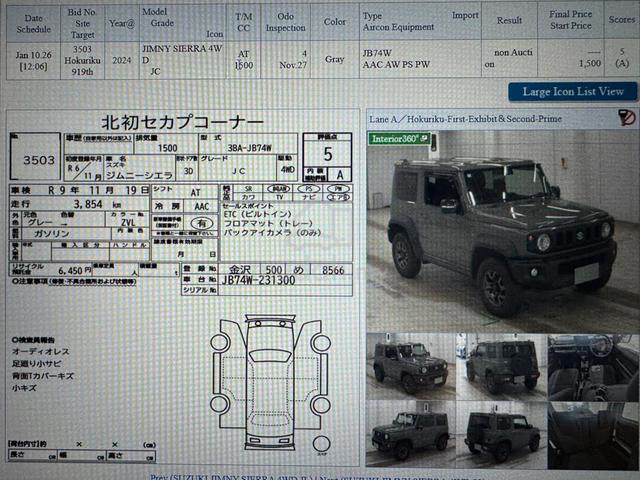Select thumbnail showing Jimny rear view

502,366
